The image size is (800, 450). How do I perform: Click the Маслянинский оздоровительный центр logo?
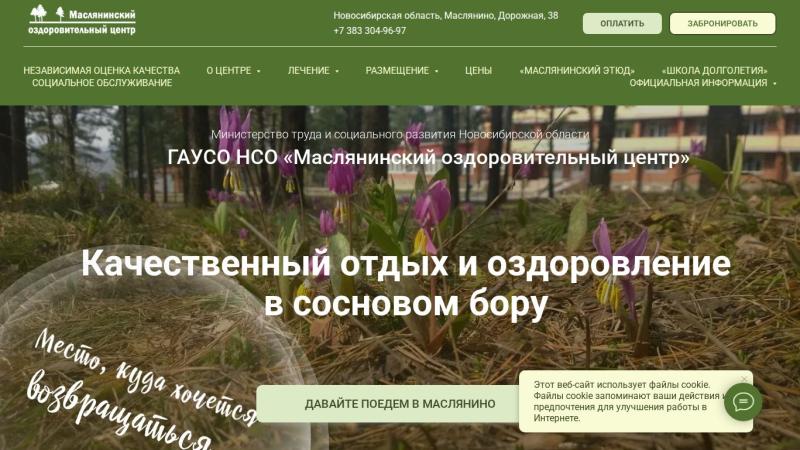(82, 20)
